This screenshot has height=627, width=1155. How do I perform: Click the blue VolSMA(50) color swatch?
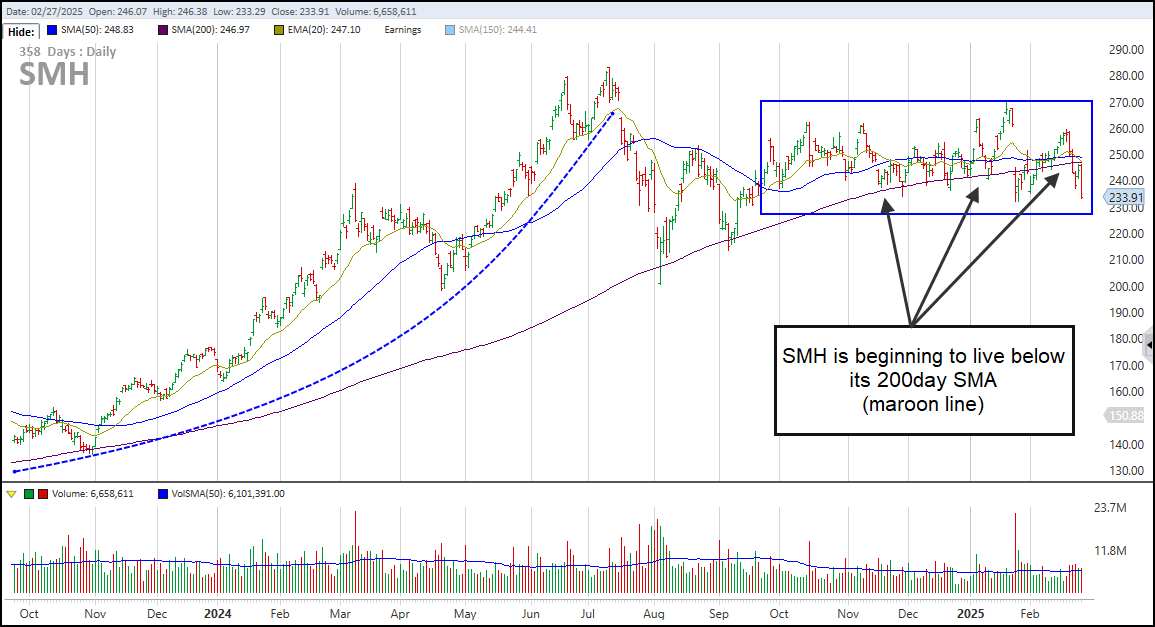click(163, 494)
